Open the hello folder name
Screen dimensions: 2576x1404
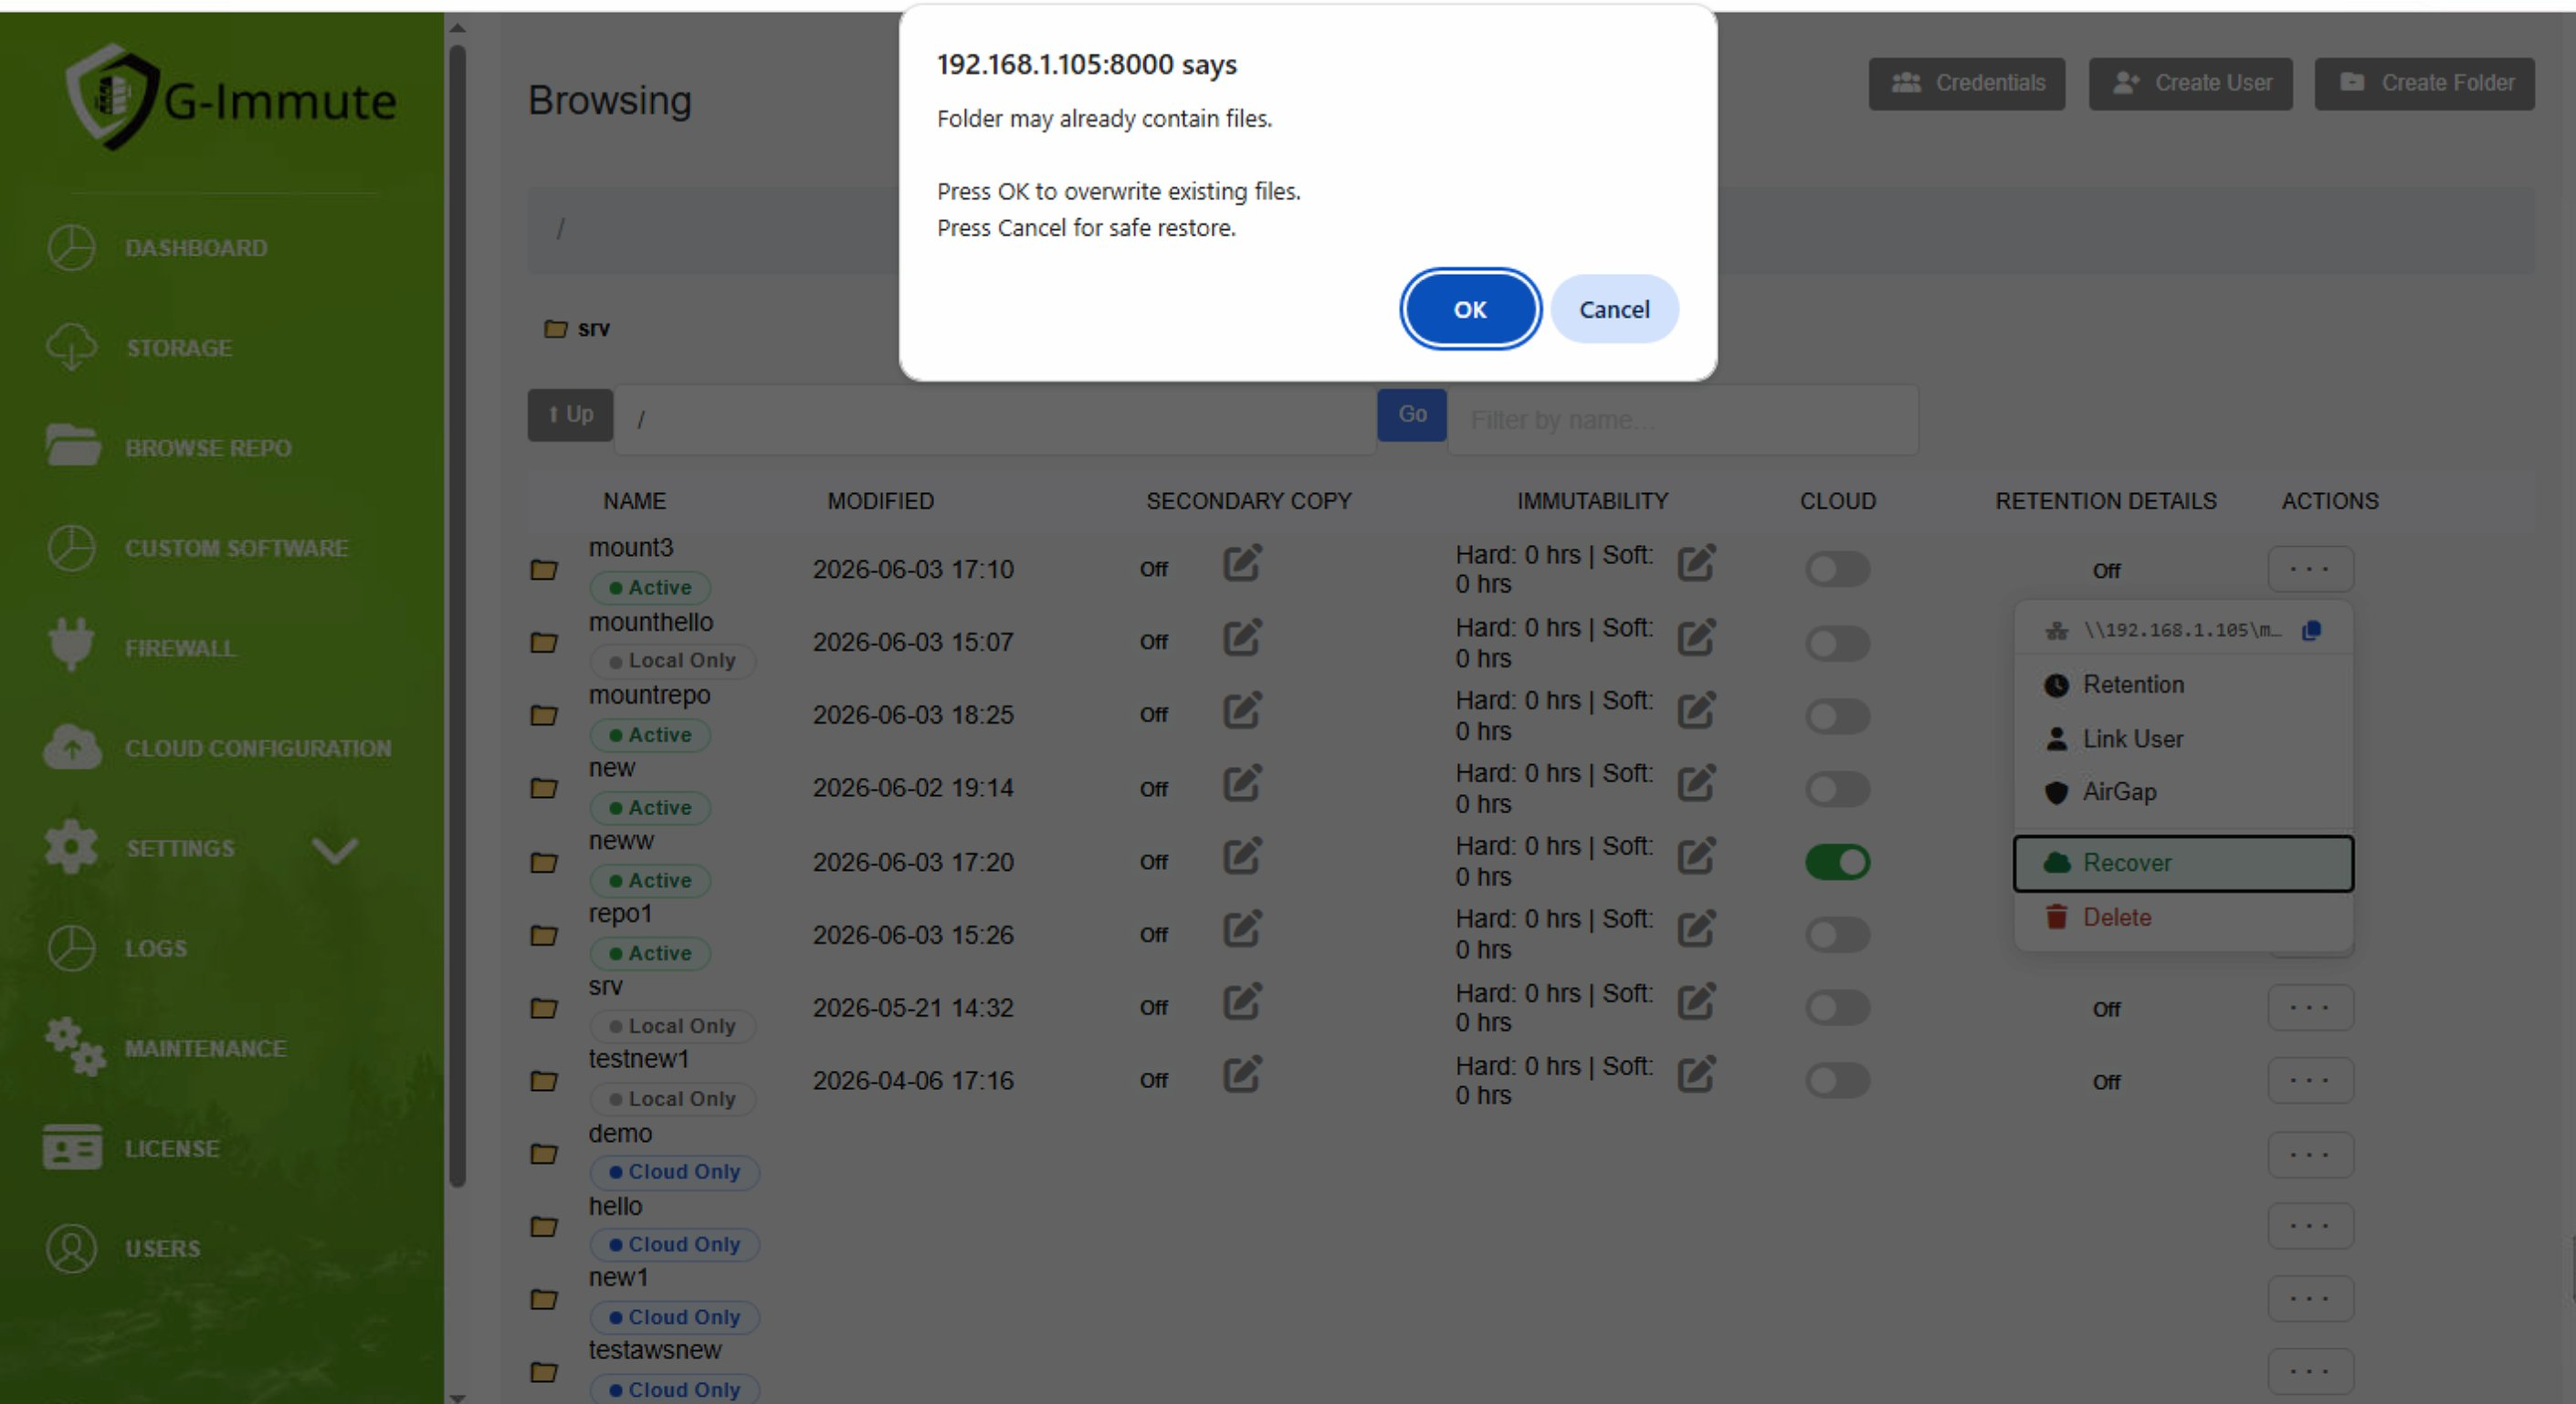(615, 1206)
